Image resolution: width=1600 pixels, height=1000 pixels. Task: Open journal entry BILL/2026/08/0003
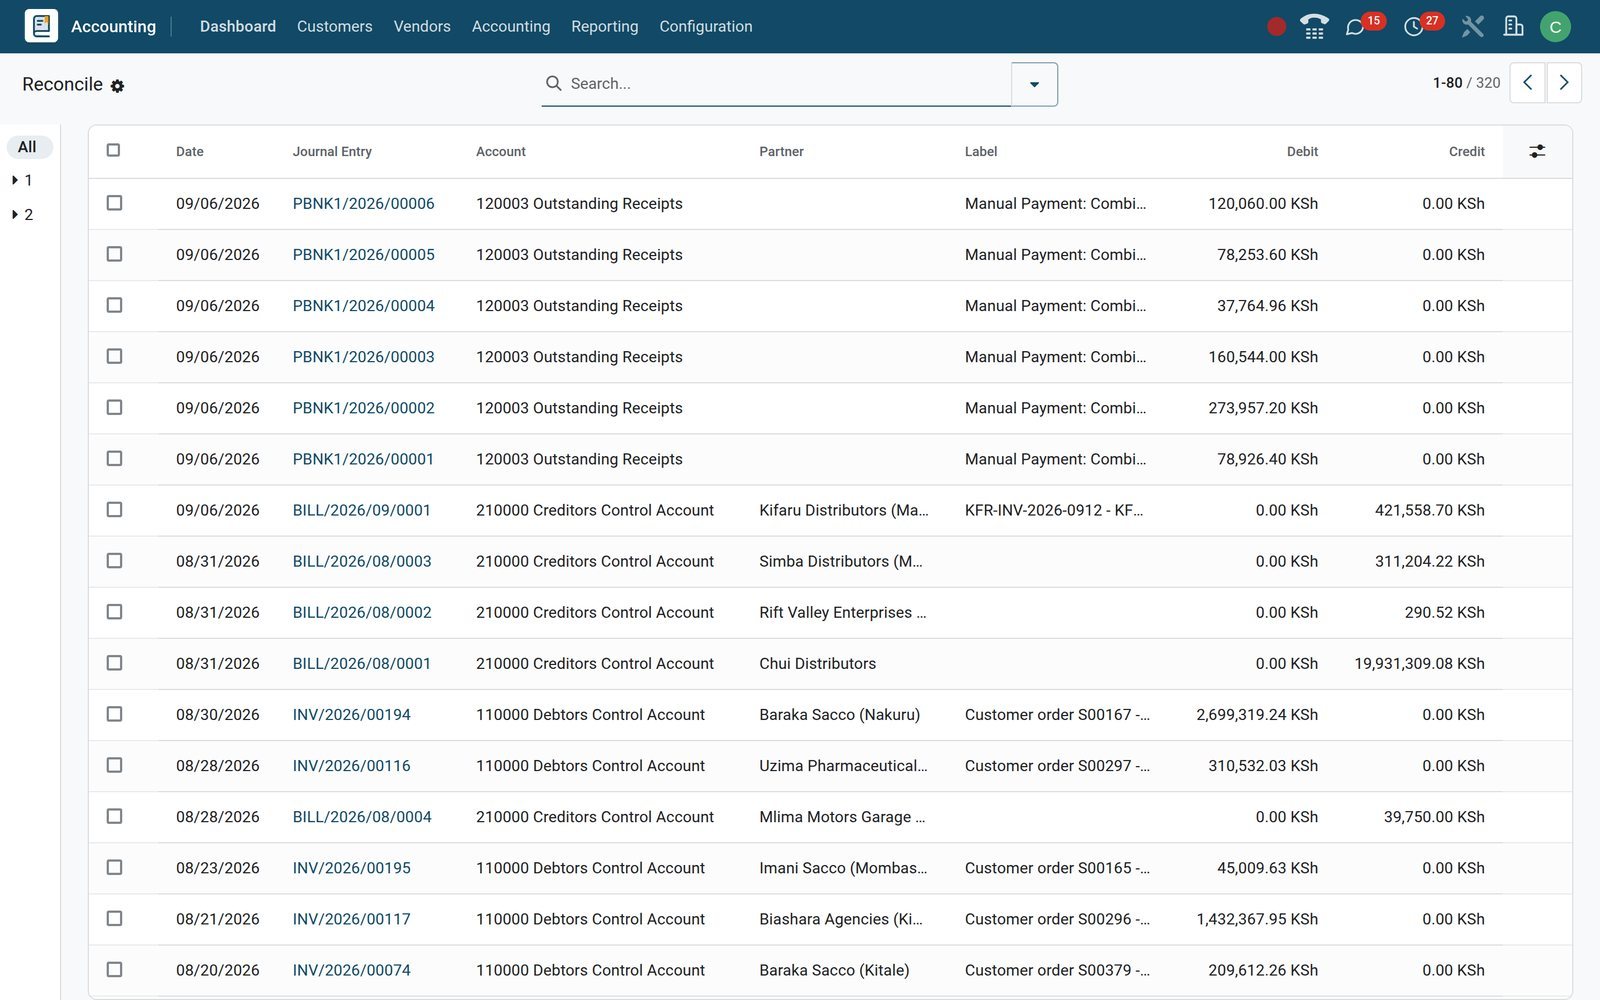click(362, 561)
